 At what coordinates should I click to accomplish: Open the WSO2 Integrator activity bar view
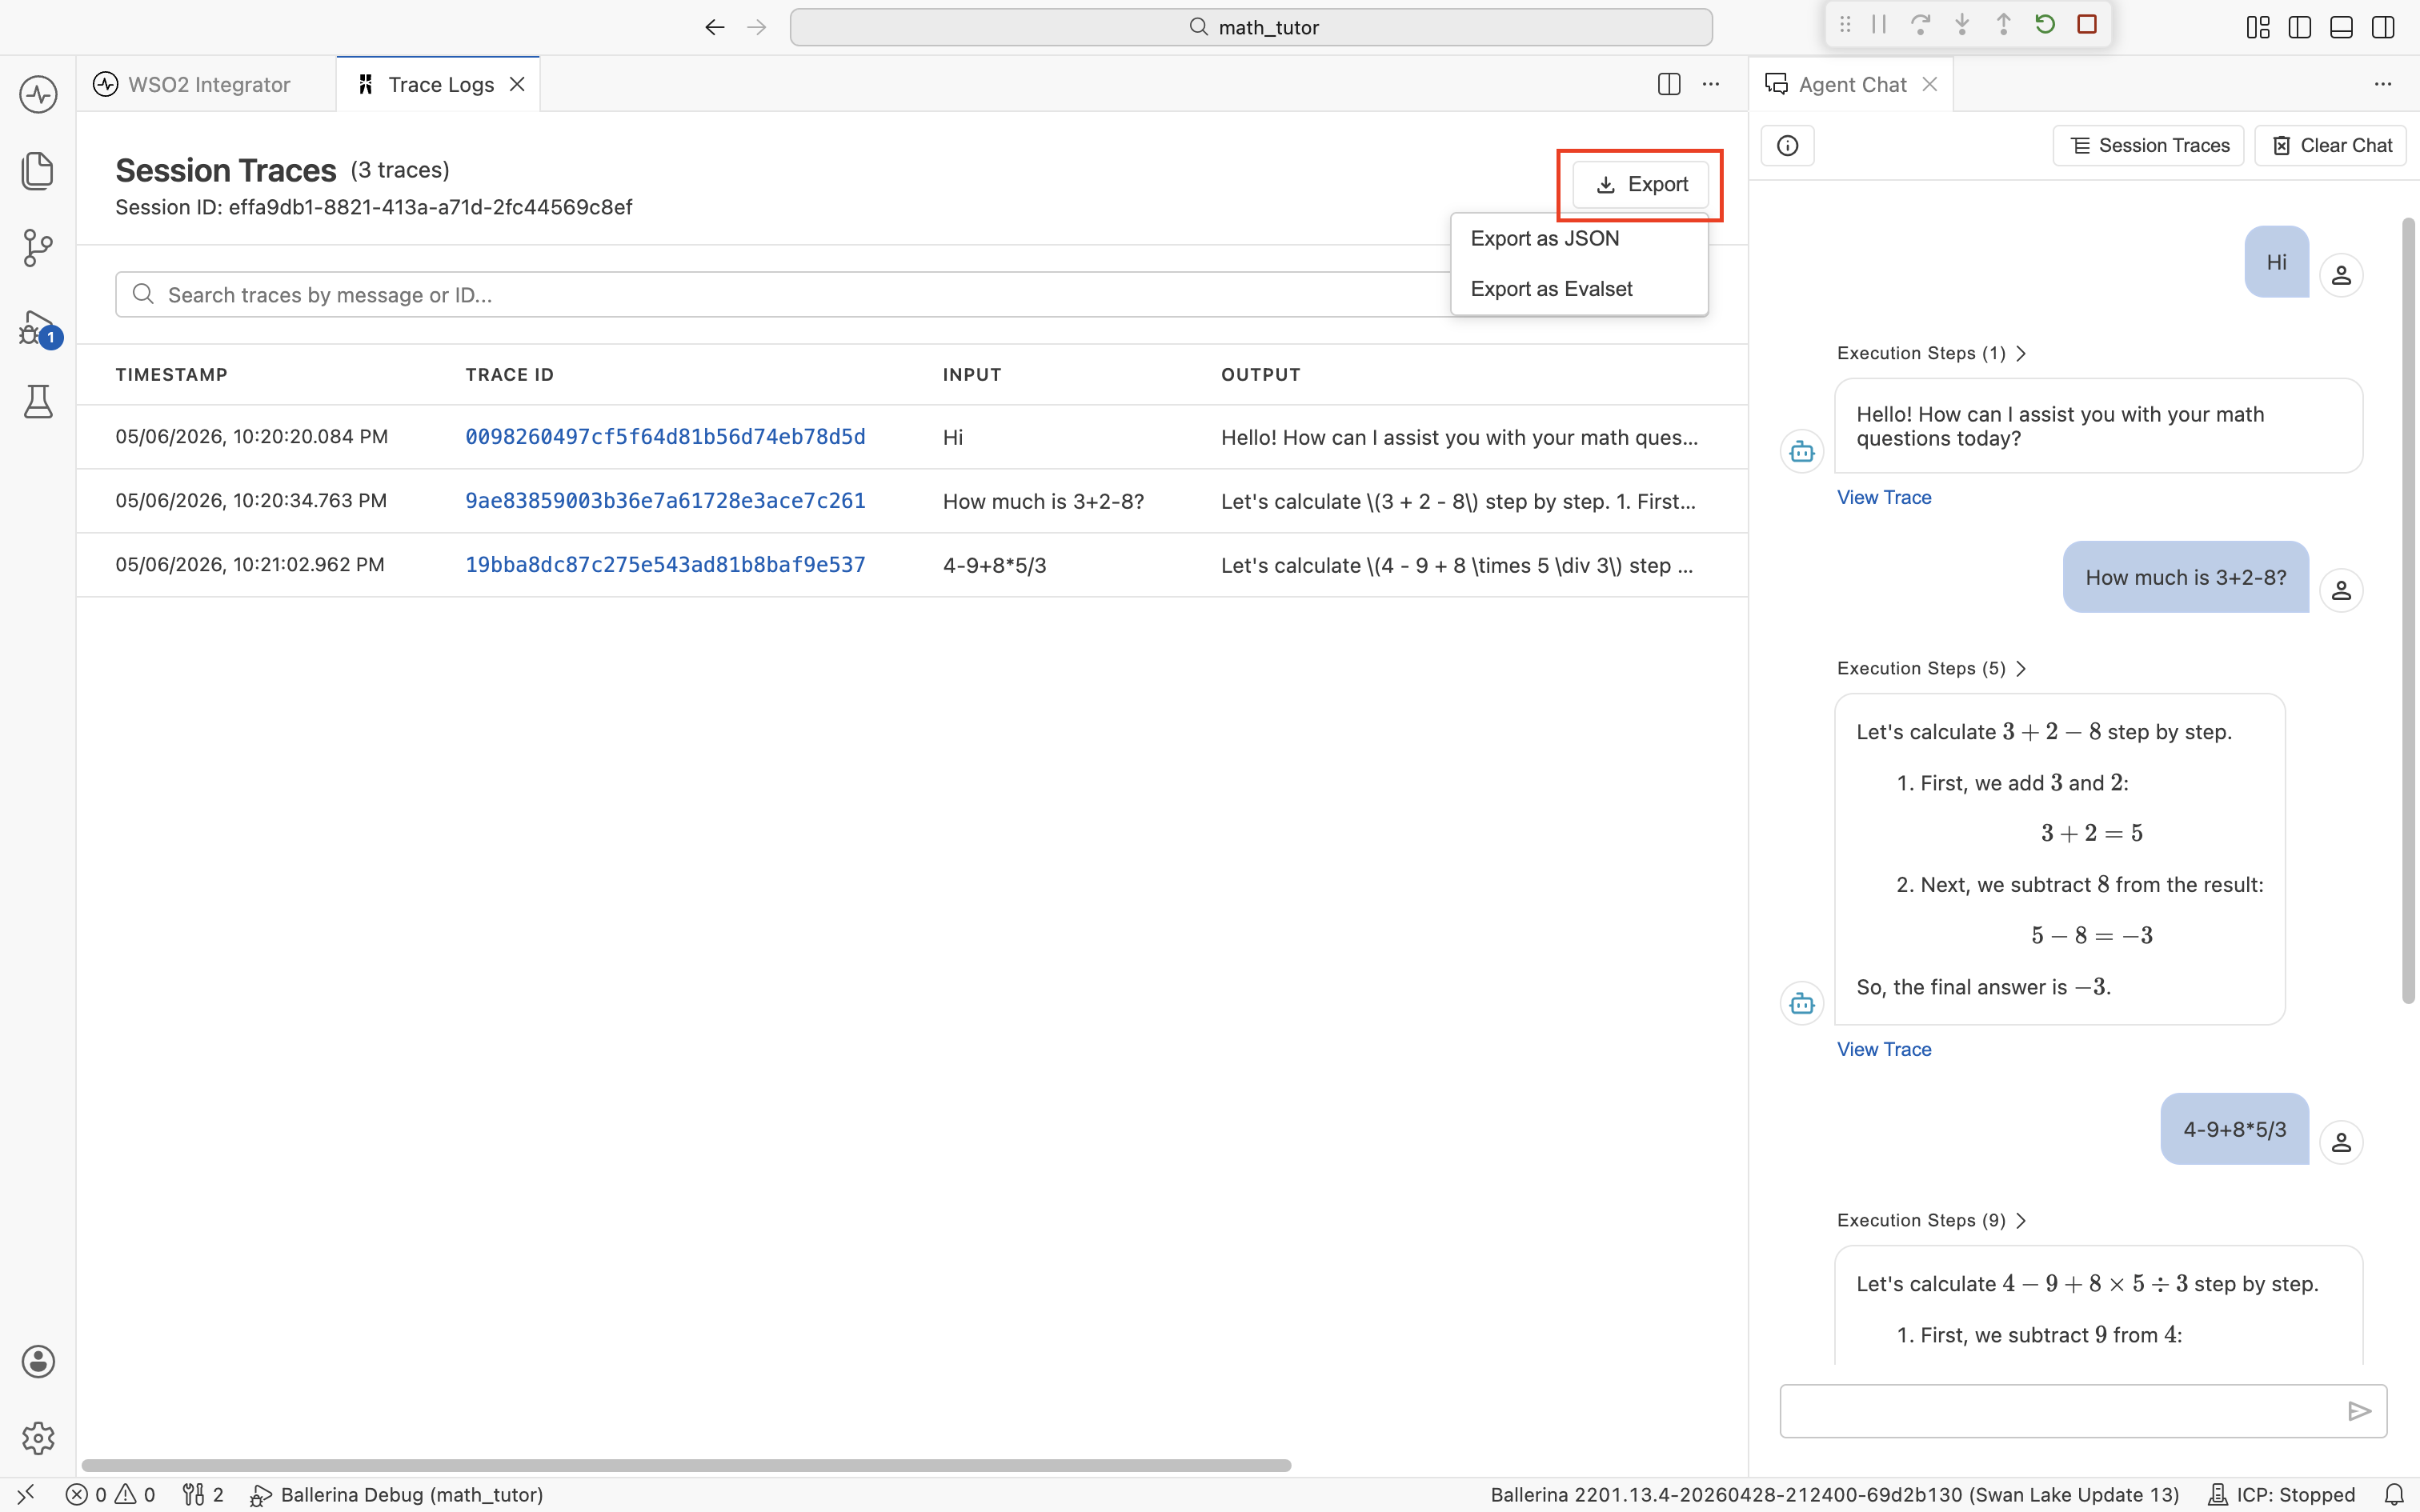tap(38, 95)
